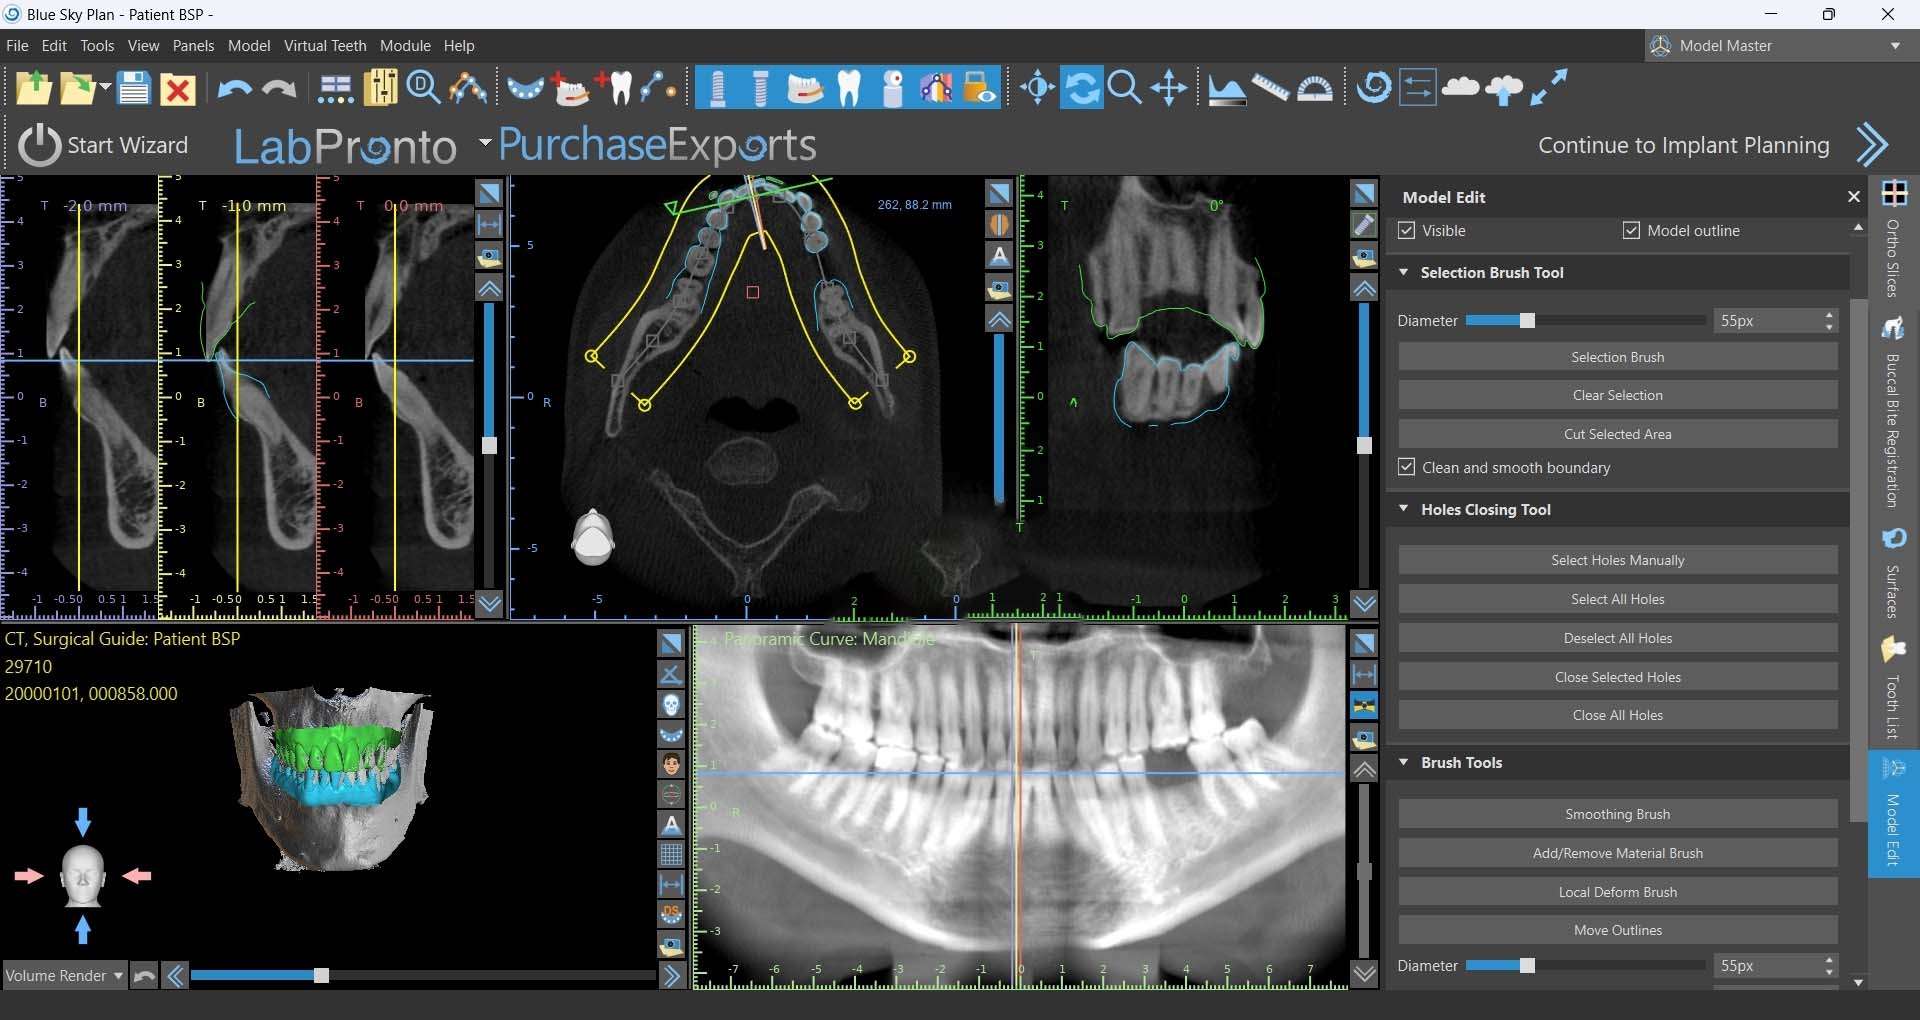Click the magnifier zoom tool in toolbar
Image resolution: width=1920 pixels, height=1020 pixels.
tap(1125, 89)
